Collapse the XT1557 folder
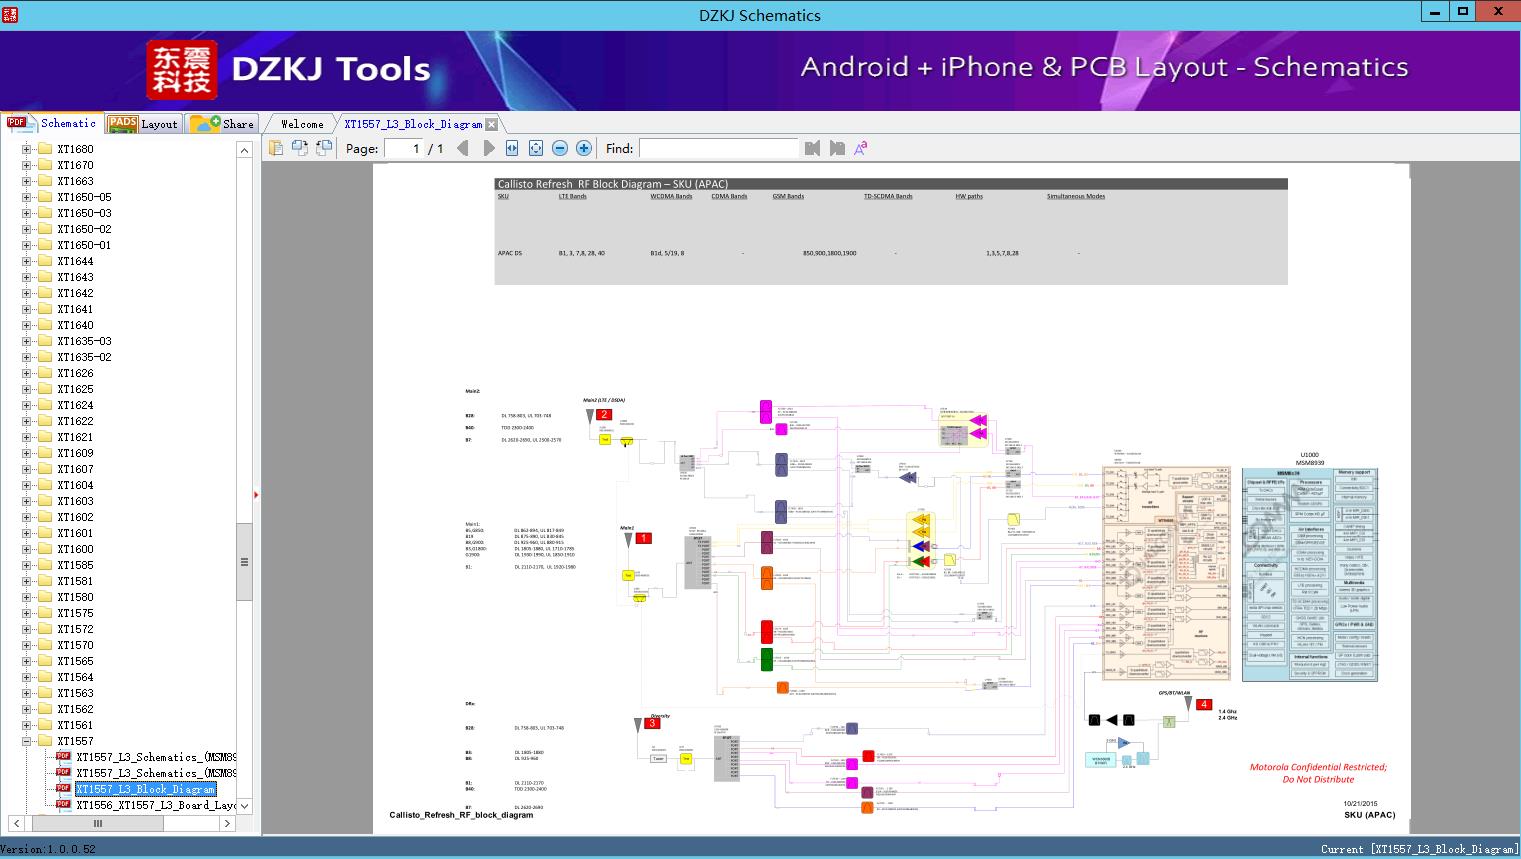 [26, 741]
